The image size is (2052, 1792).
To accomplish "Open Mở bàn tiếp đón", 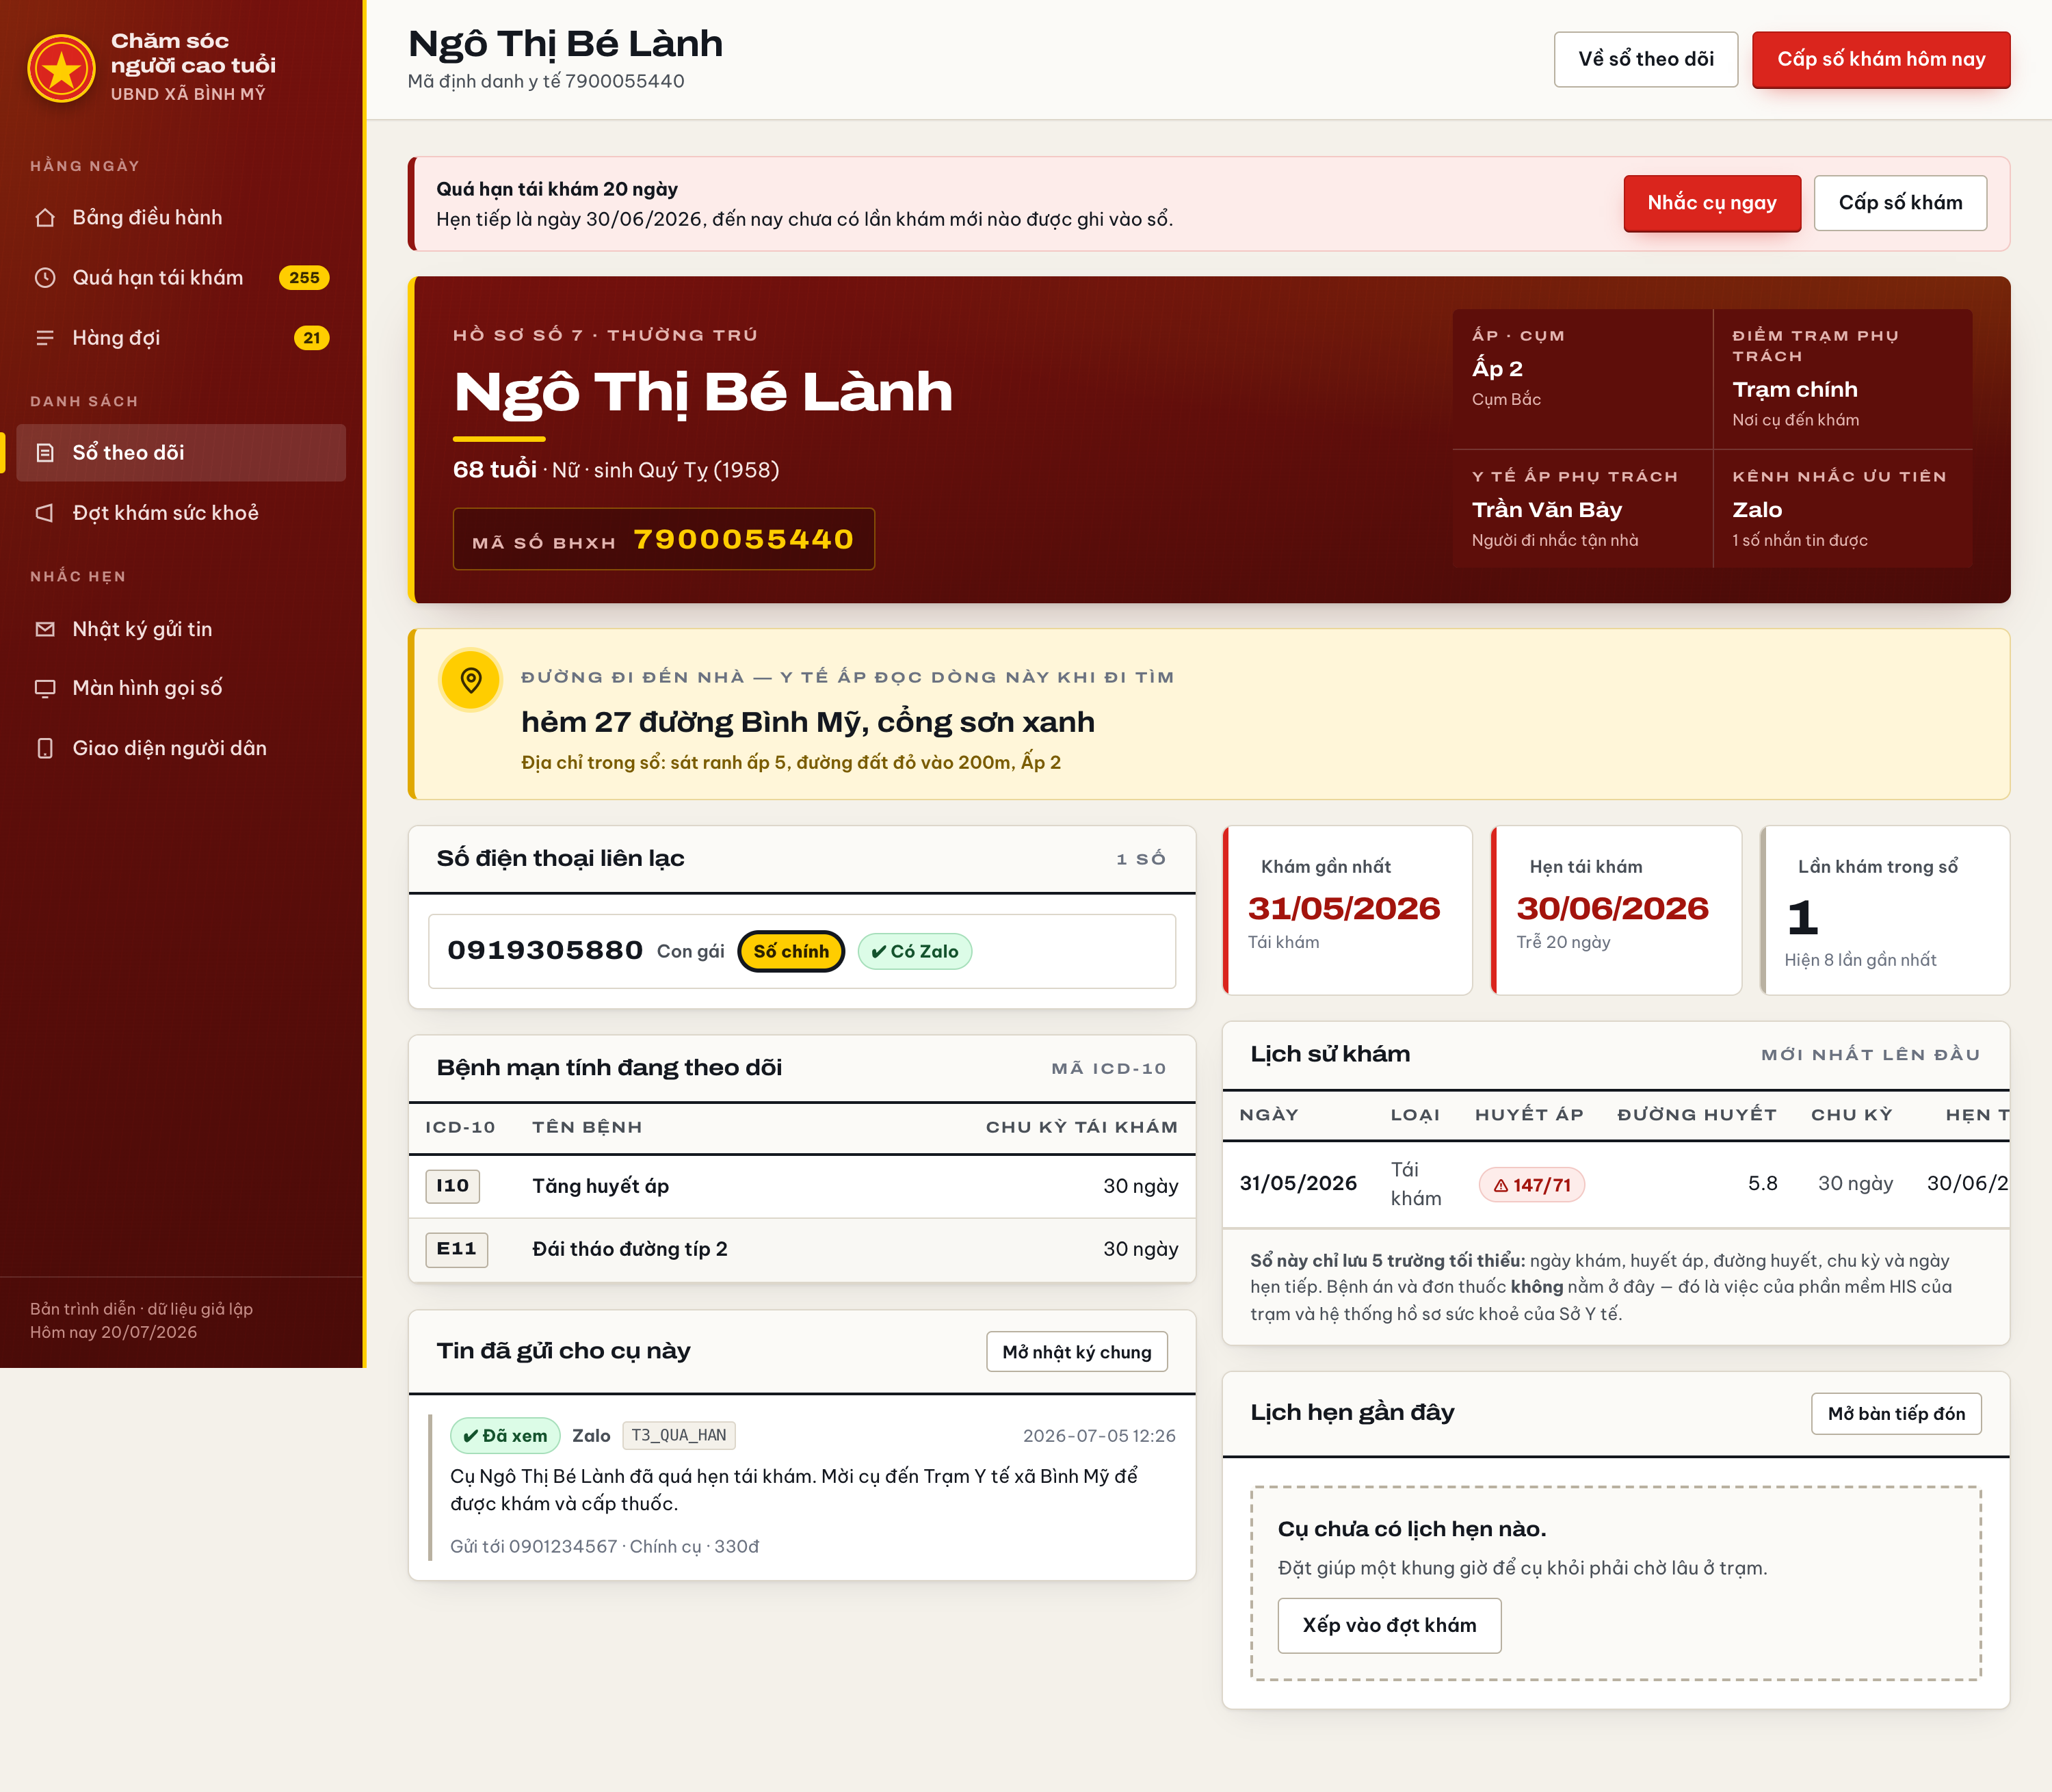I will coord(1895,1413).
